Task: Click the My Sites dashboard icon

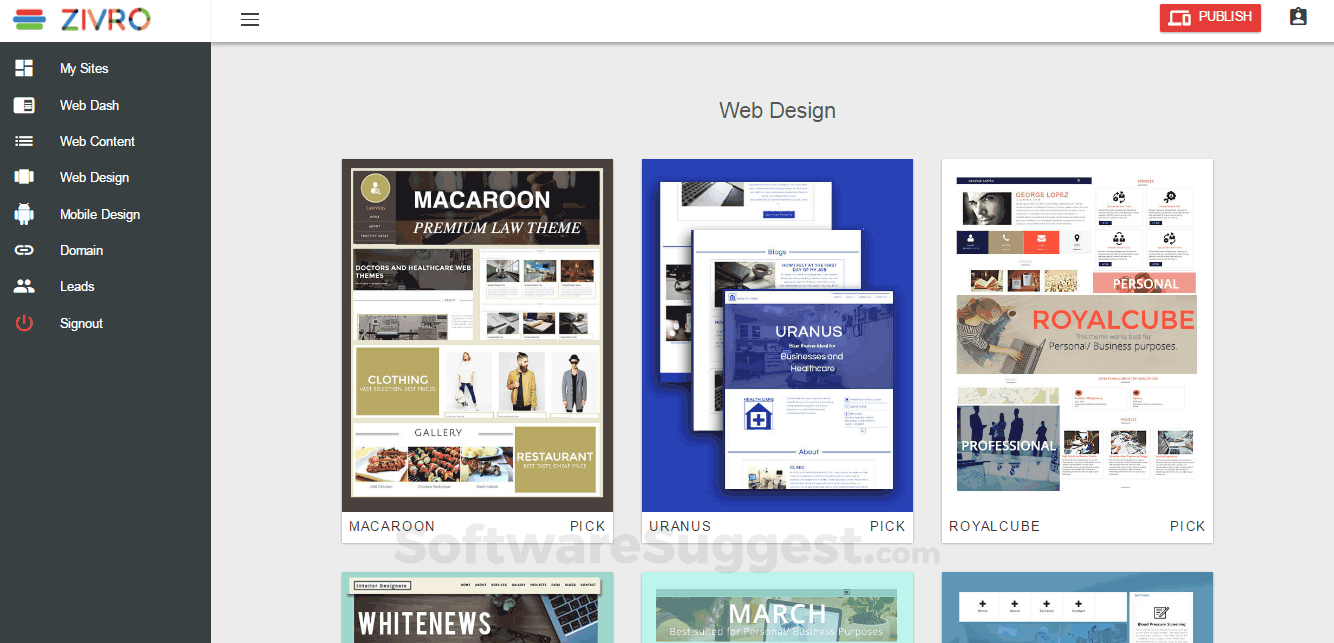Action: coord(24,68)
